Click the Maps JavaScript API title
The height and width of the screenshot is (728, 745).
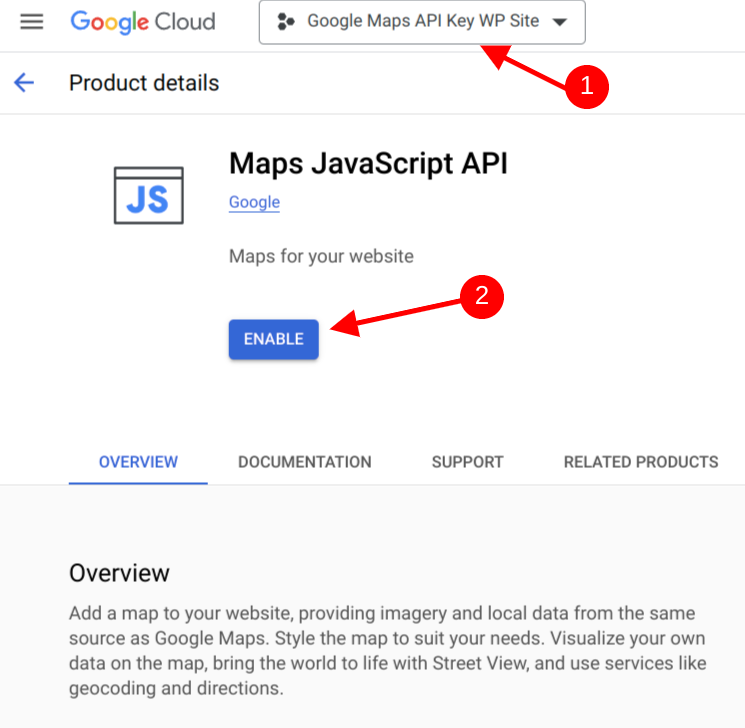click(369, 163)
